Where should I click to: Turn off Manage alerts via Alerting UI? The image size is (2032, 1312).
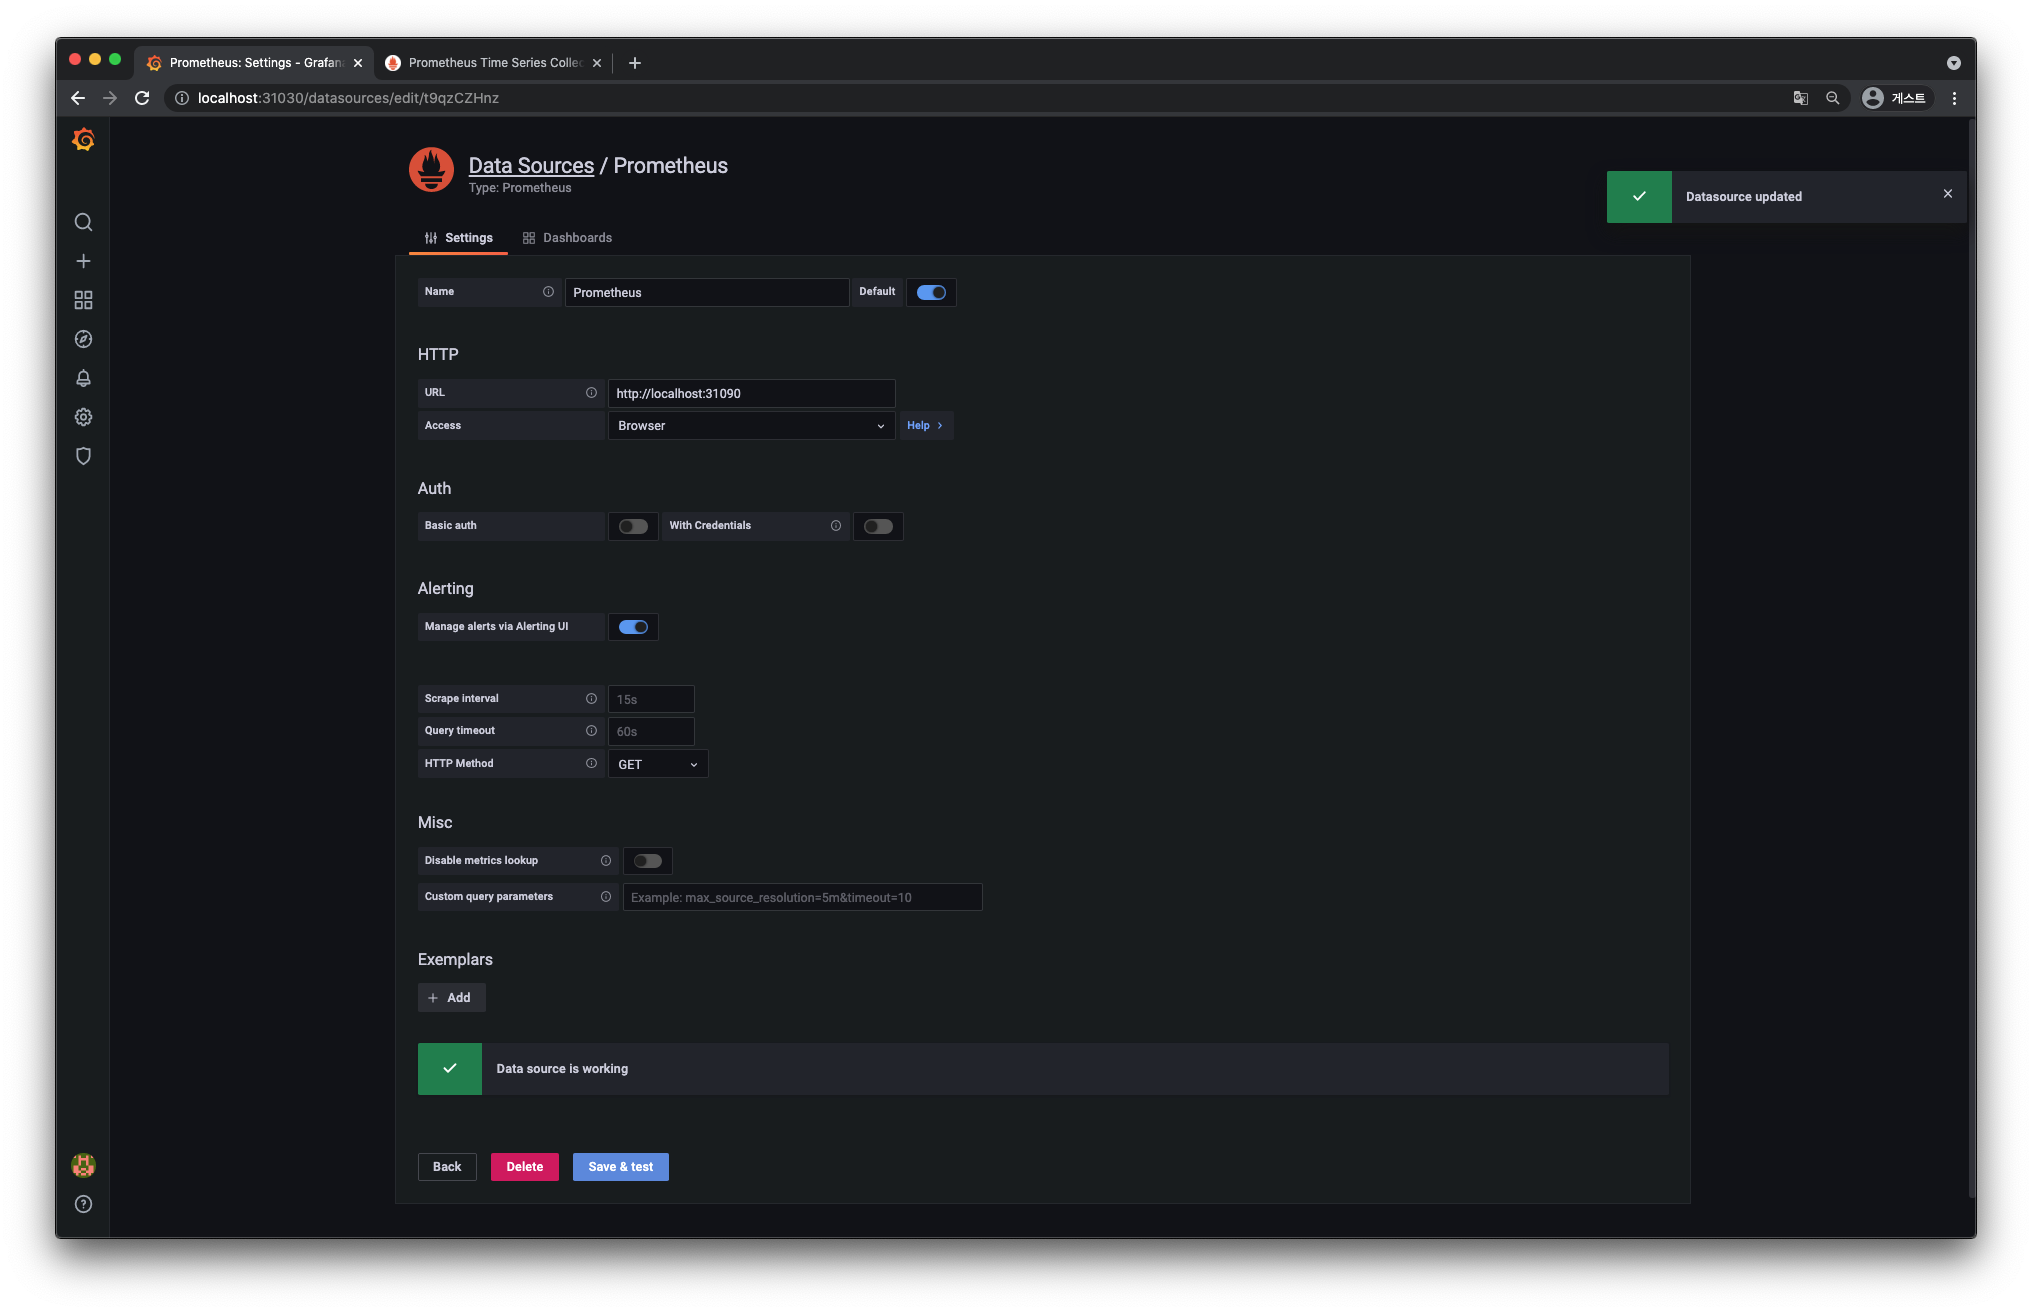coord(633,627)
